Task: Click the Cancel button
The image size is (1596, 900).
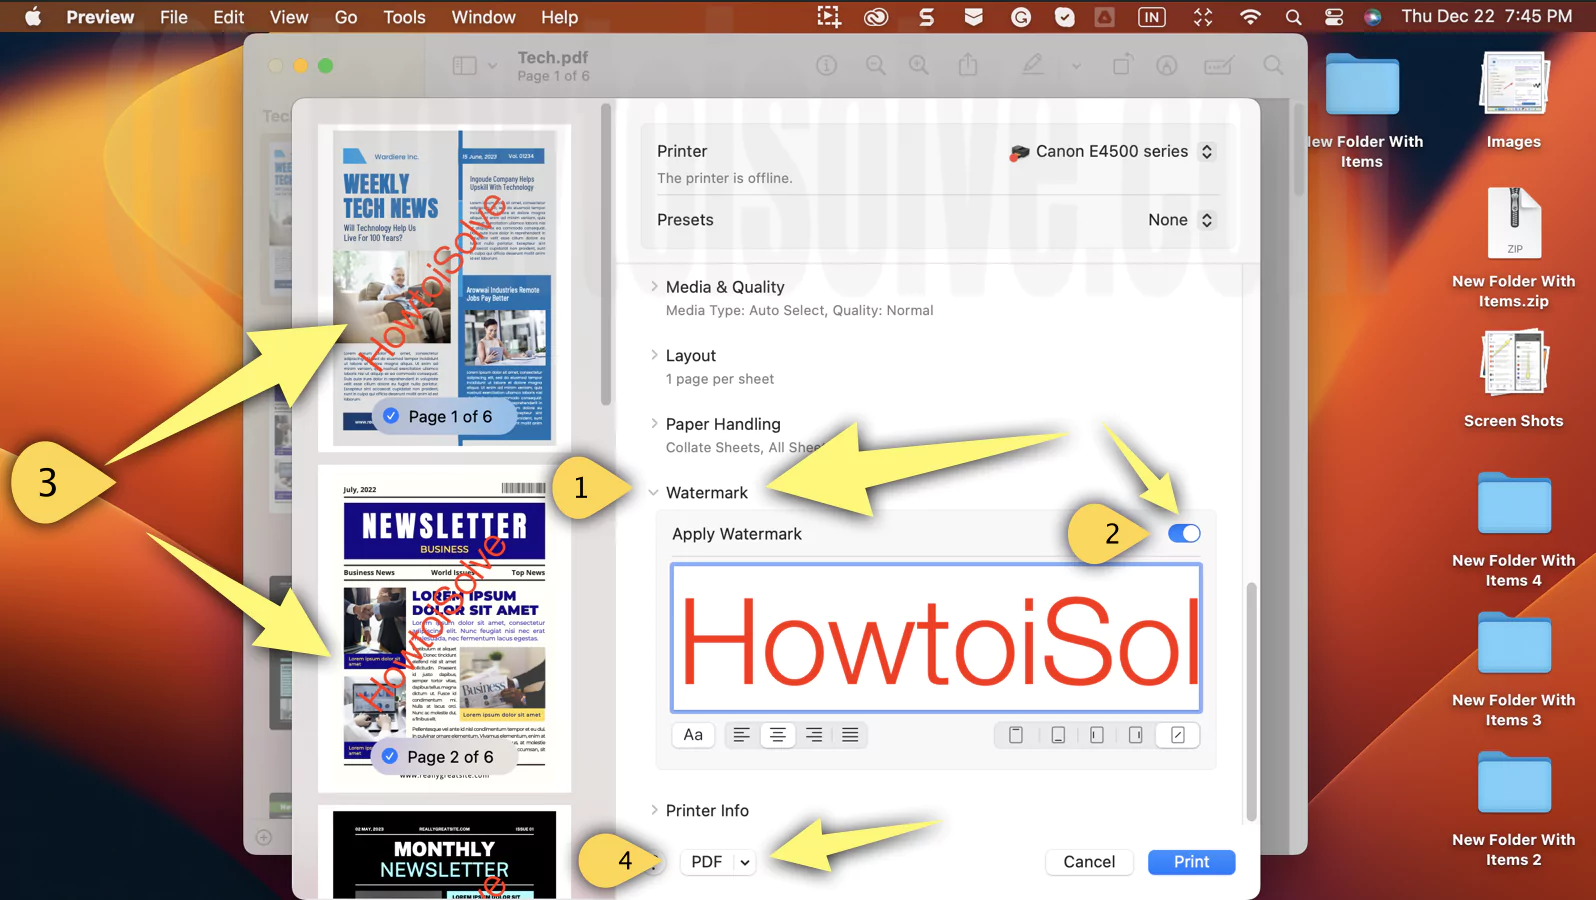Action: click(1089, 862)
